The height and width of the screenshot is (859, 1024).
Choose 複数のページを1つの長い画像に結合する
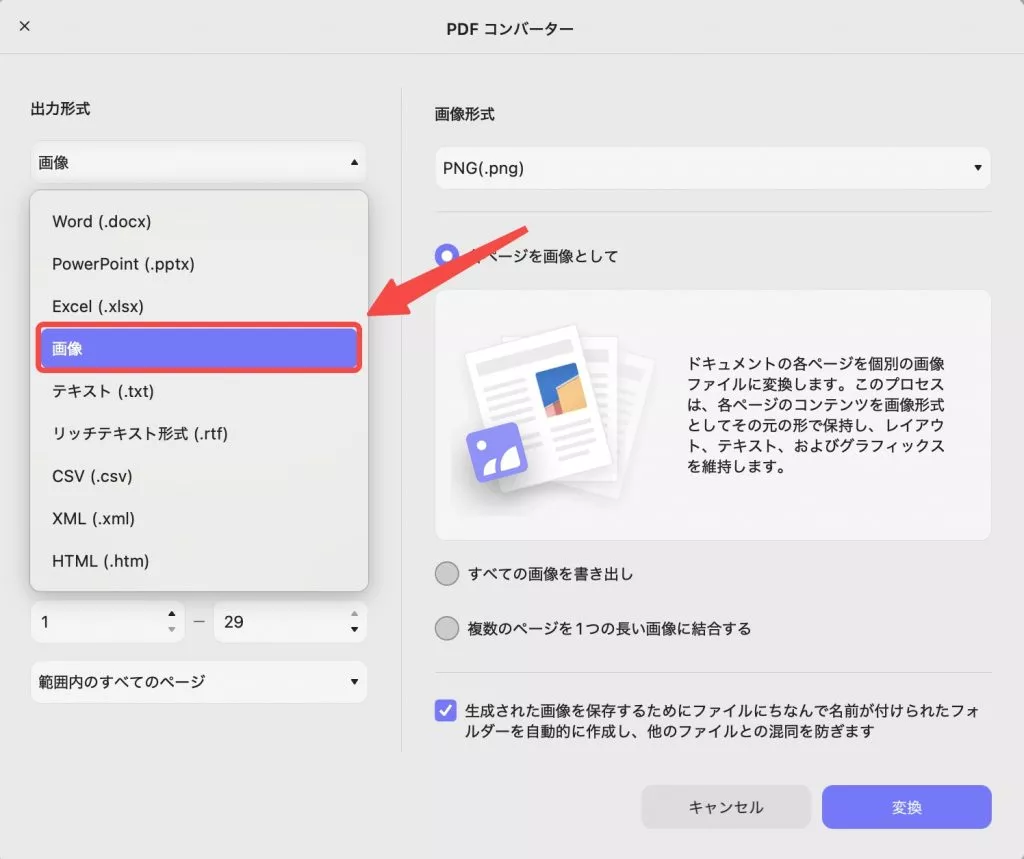(447, 628)
